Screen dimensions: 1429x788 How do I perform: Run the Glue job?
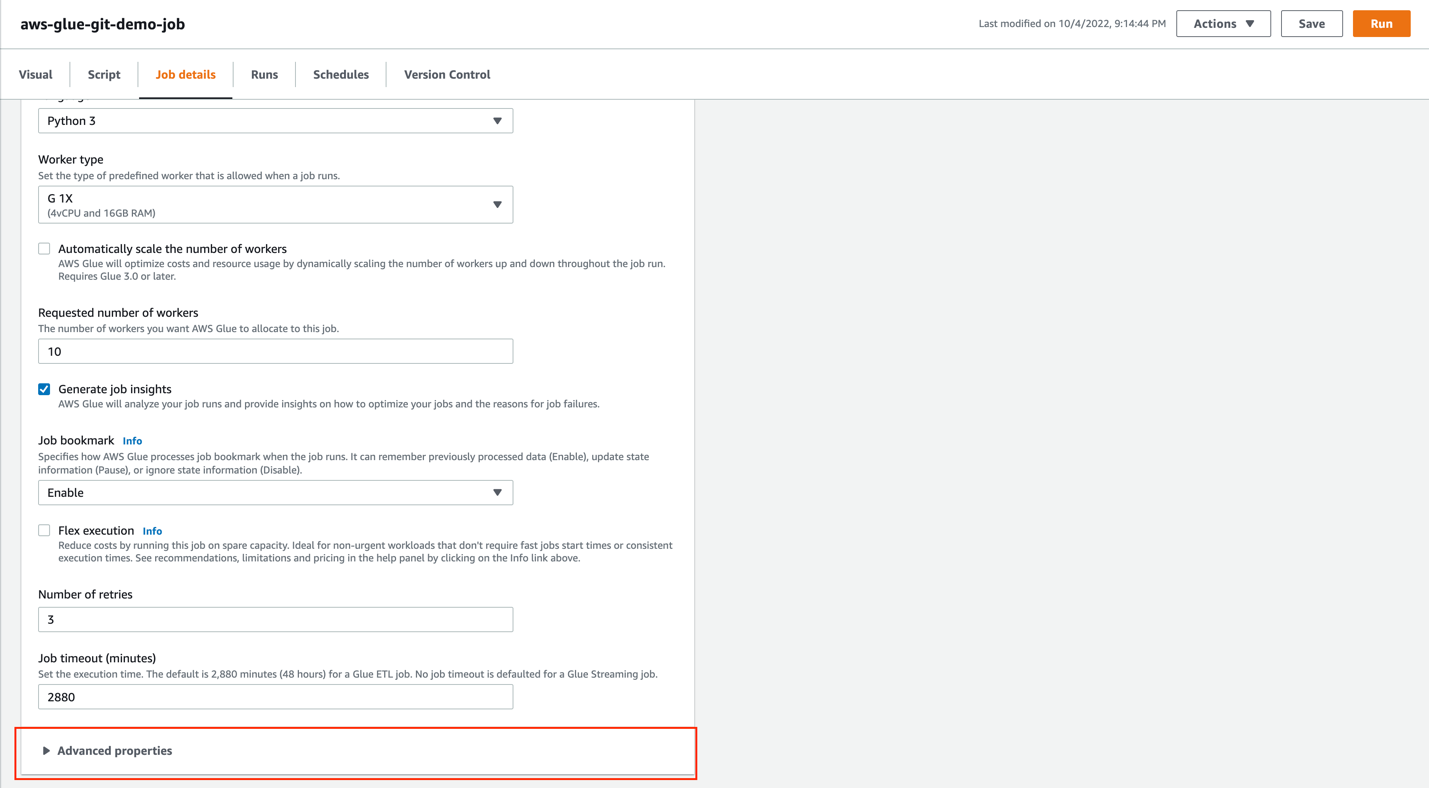coord(1381,24)
